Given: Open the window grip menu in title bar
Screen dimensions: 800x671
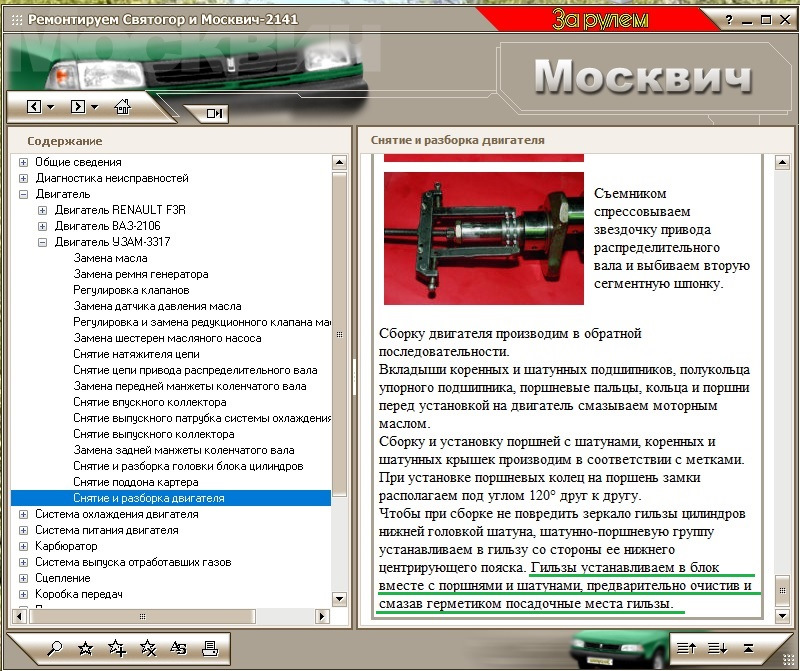Looking at the screenshot, I should point(17,20).
